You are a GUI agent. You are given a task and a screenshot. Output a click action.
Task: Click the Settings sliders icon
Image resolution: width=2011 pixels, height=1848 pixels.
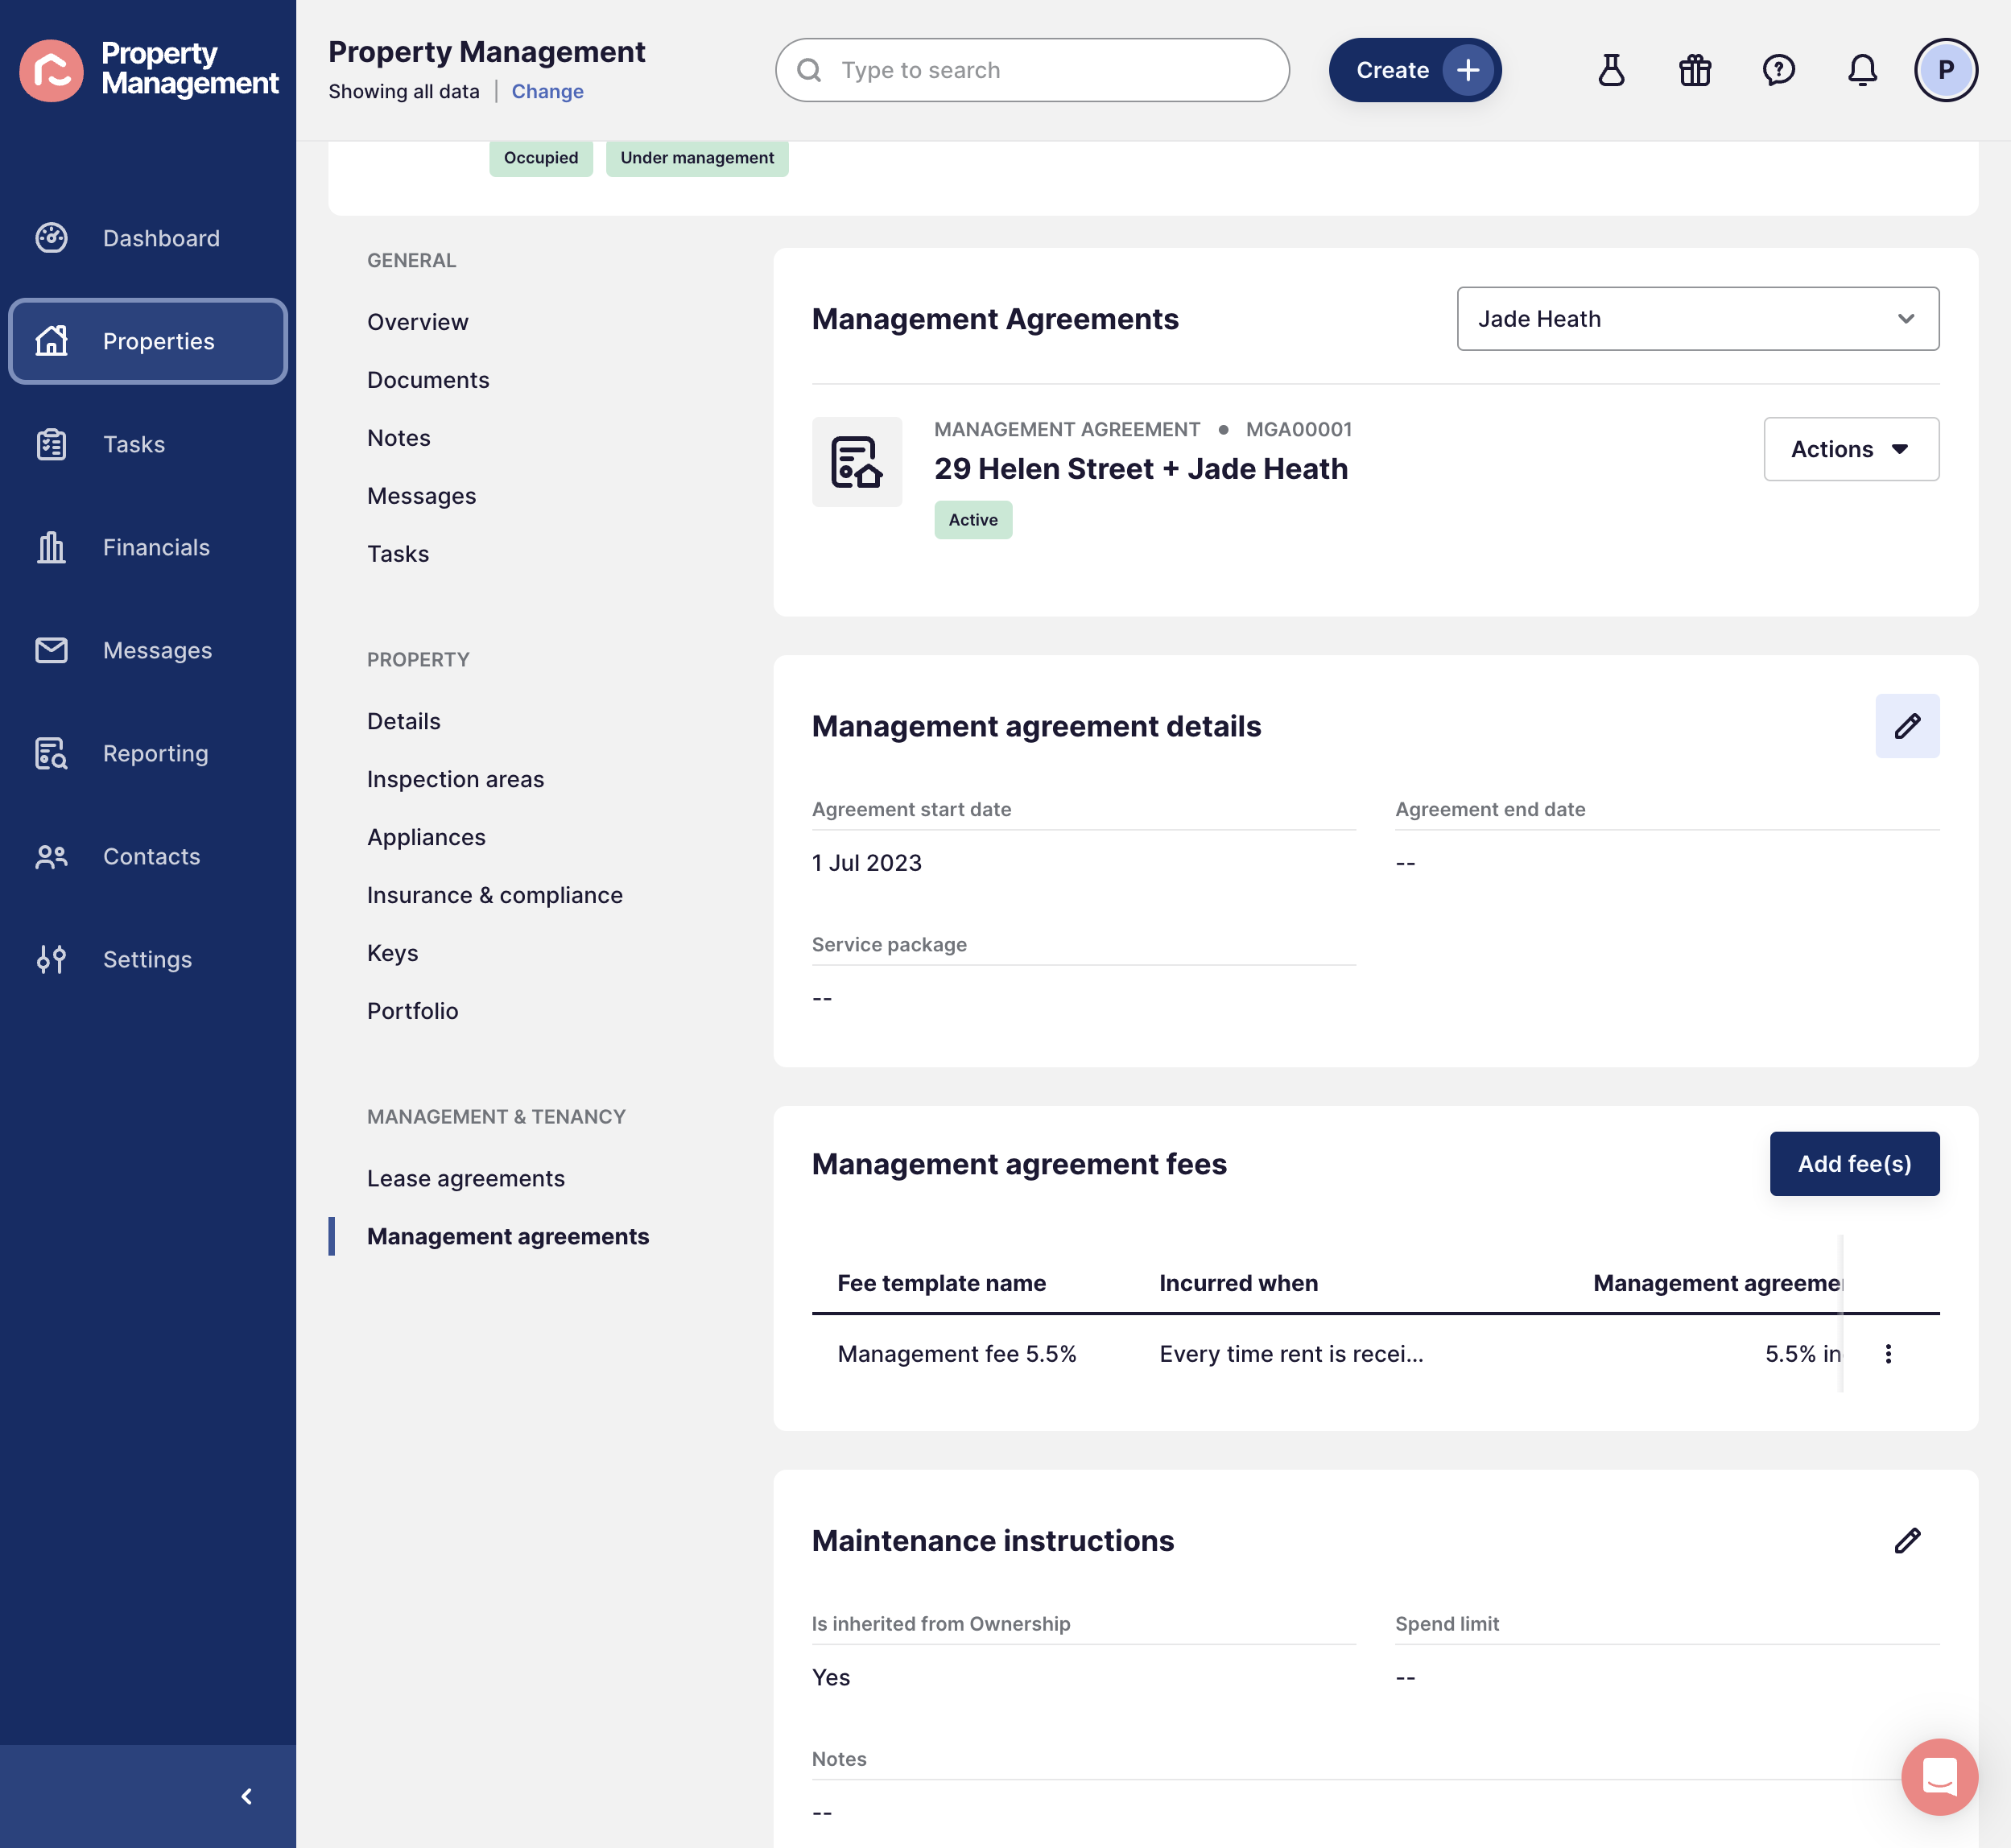(52, 959)
